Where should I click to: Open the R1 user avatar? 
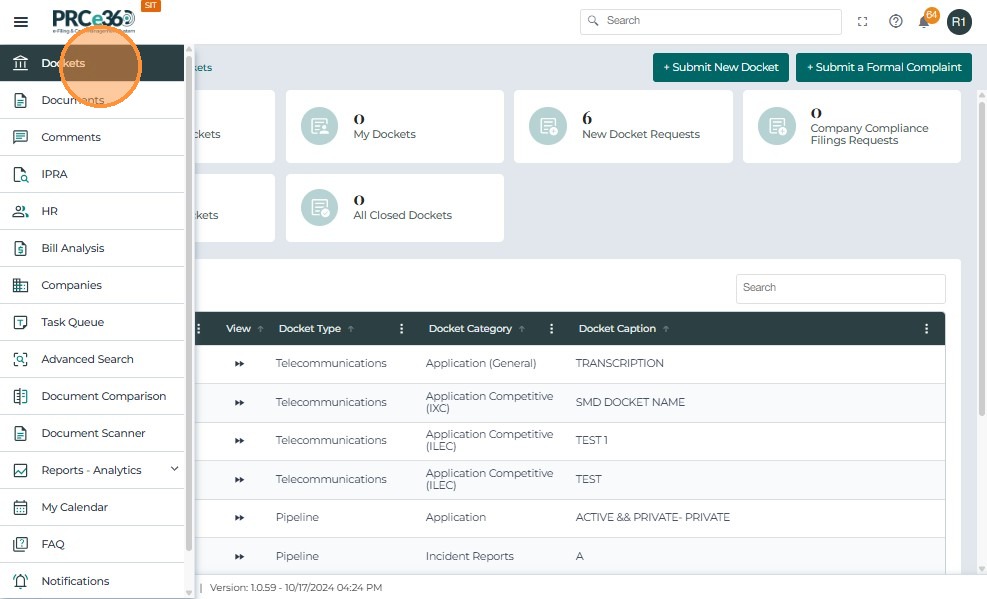coord(959,21)
